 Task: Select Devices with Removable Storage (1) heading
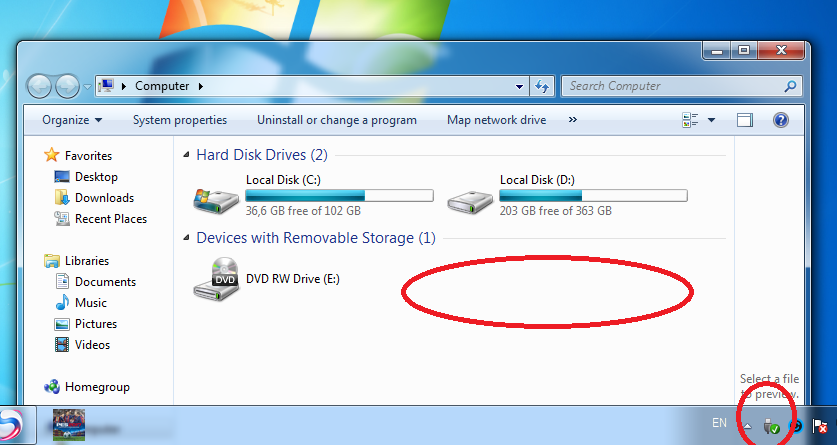(x=316, y=237)
